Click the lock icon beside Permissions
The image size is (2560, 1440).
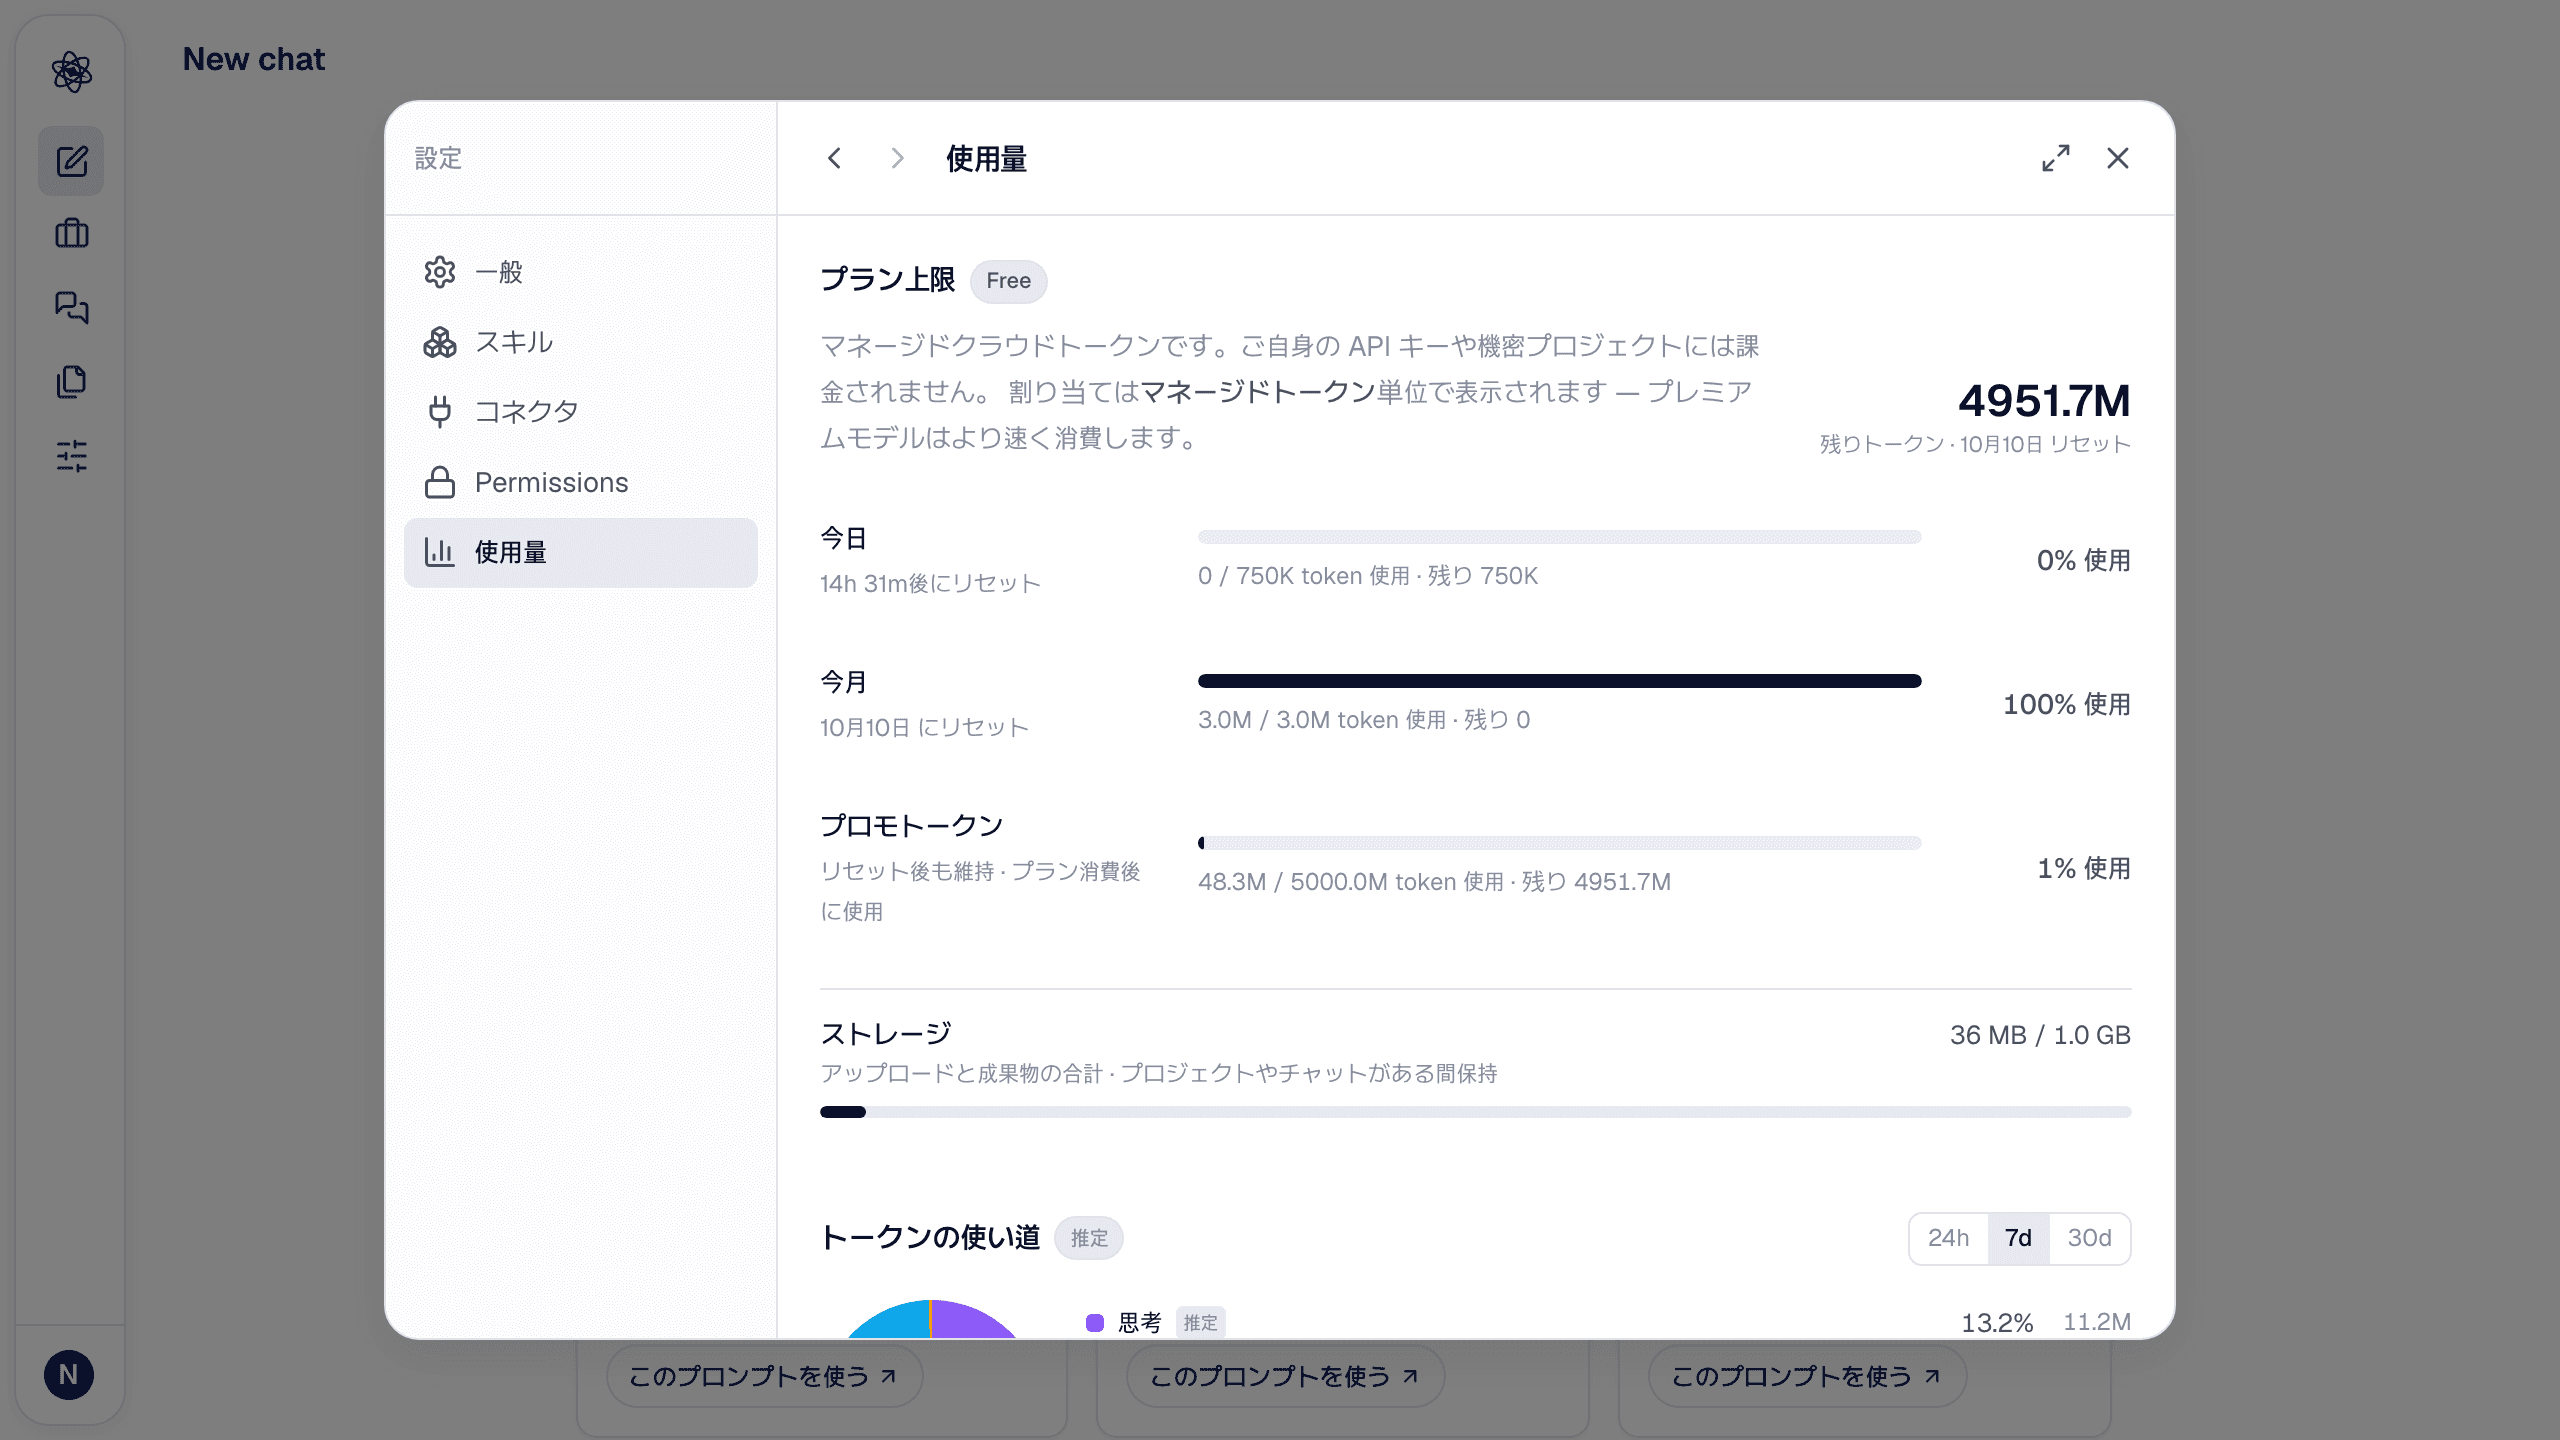click(440, 482)
